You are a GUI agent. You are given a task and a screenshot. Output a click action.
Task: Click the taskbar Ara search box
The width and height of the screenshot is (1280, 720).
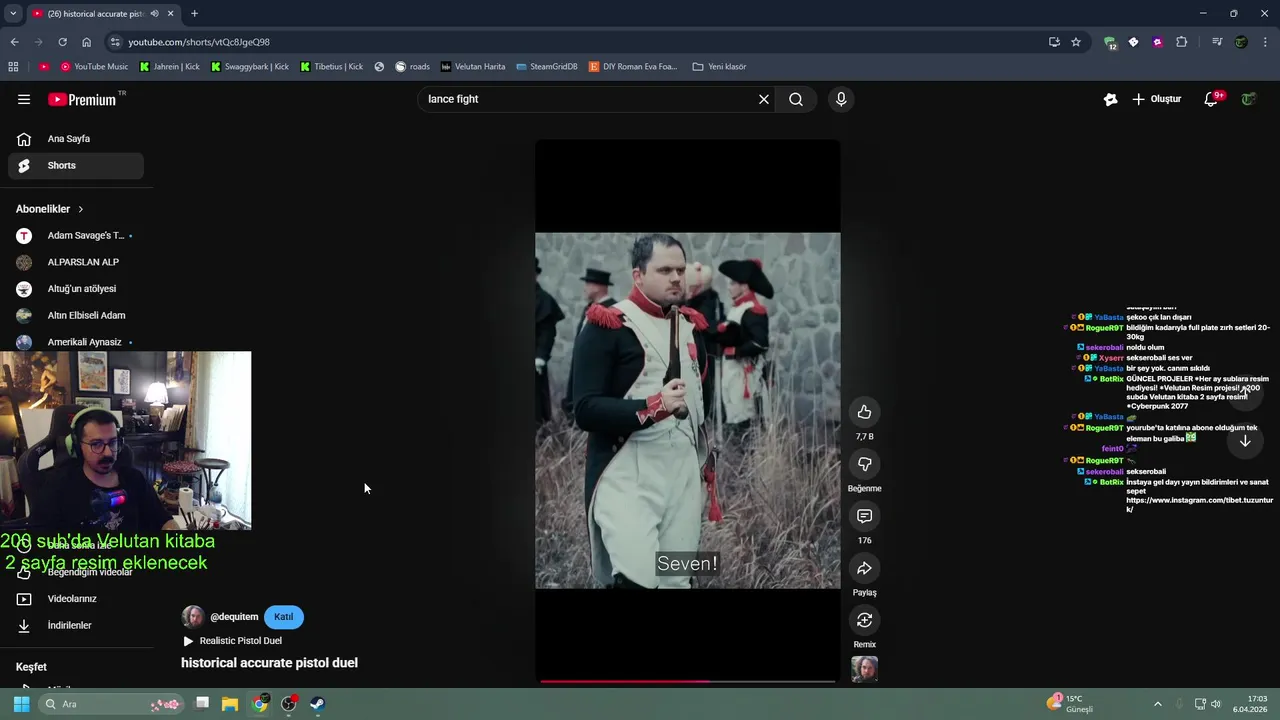point(112,704)
